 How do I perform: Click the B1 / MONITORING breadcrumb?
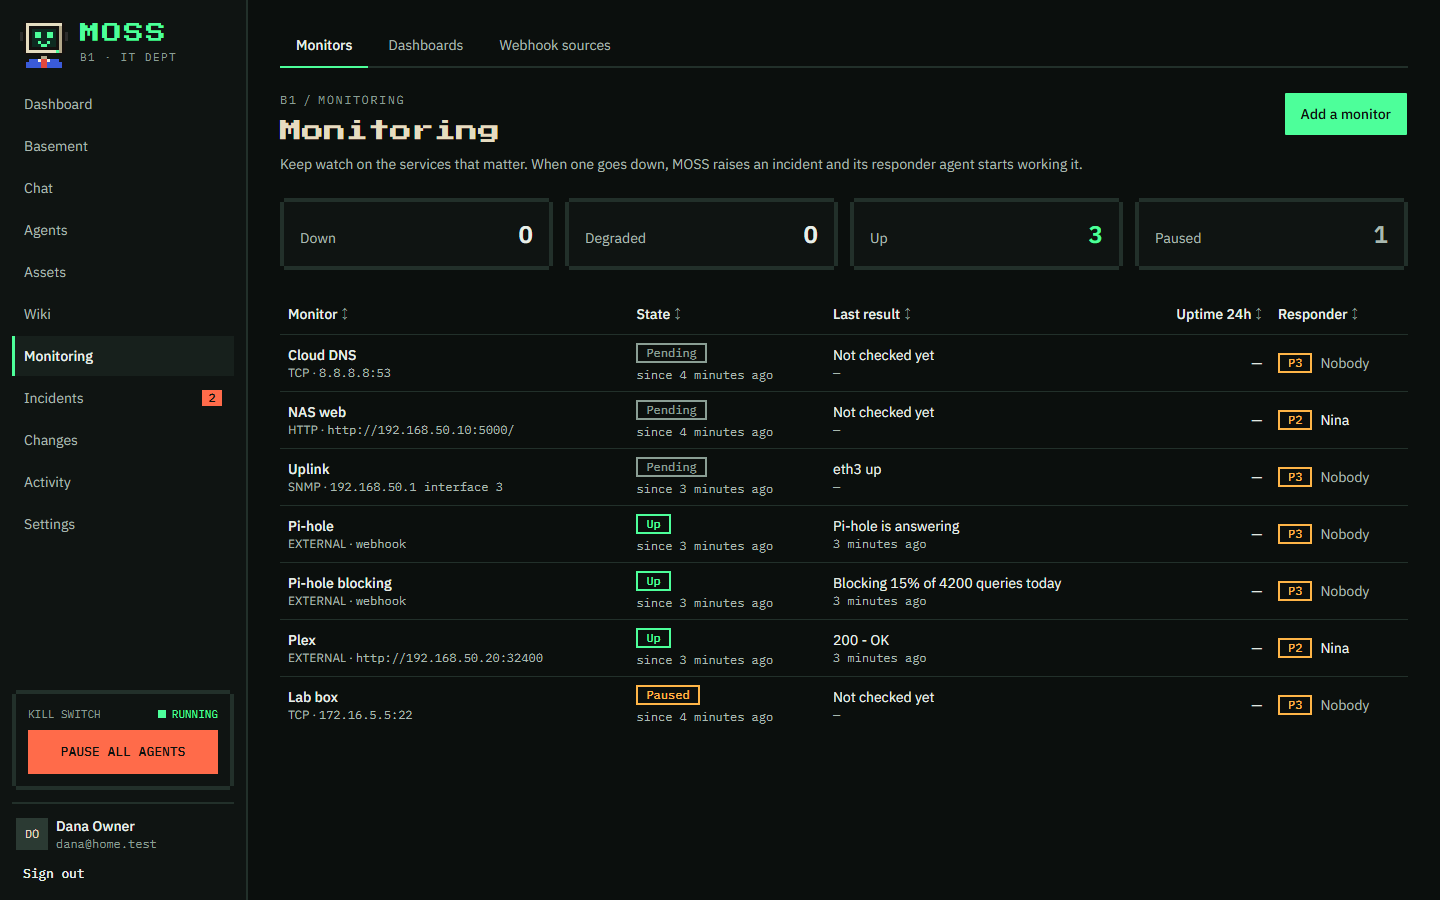pos(342,100)
